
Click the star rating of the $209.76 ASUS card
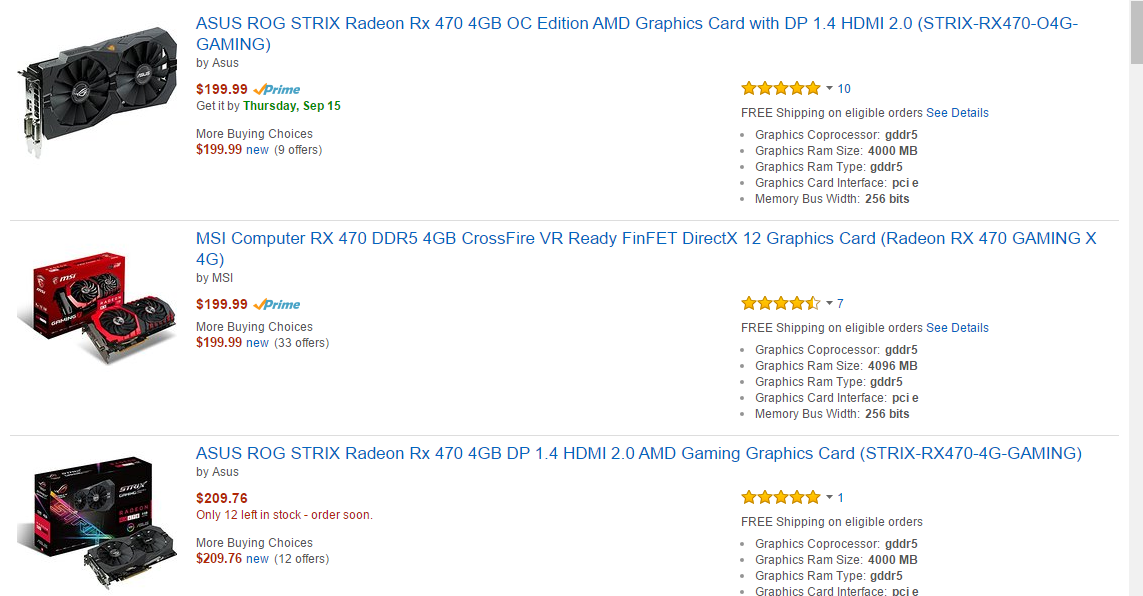point(781,498)
